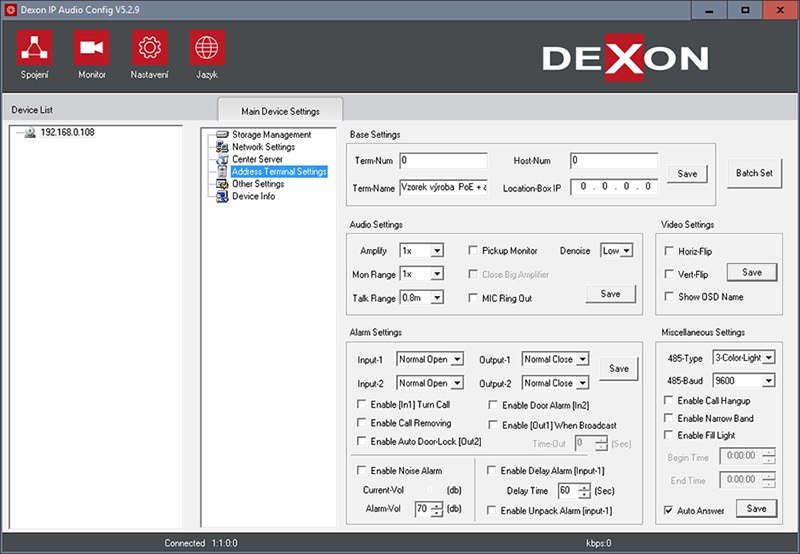
Task: Switch to Main Device Settings tab
Action: pos(281,110)
